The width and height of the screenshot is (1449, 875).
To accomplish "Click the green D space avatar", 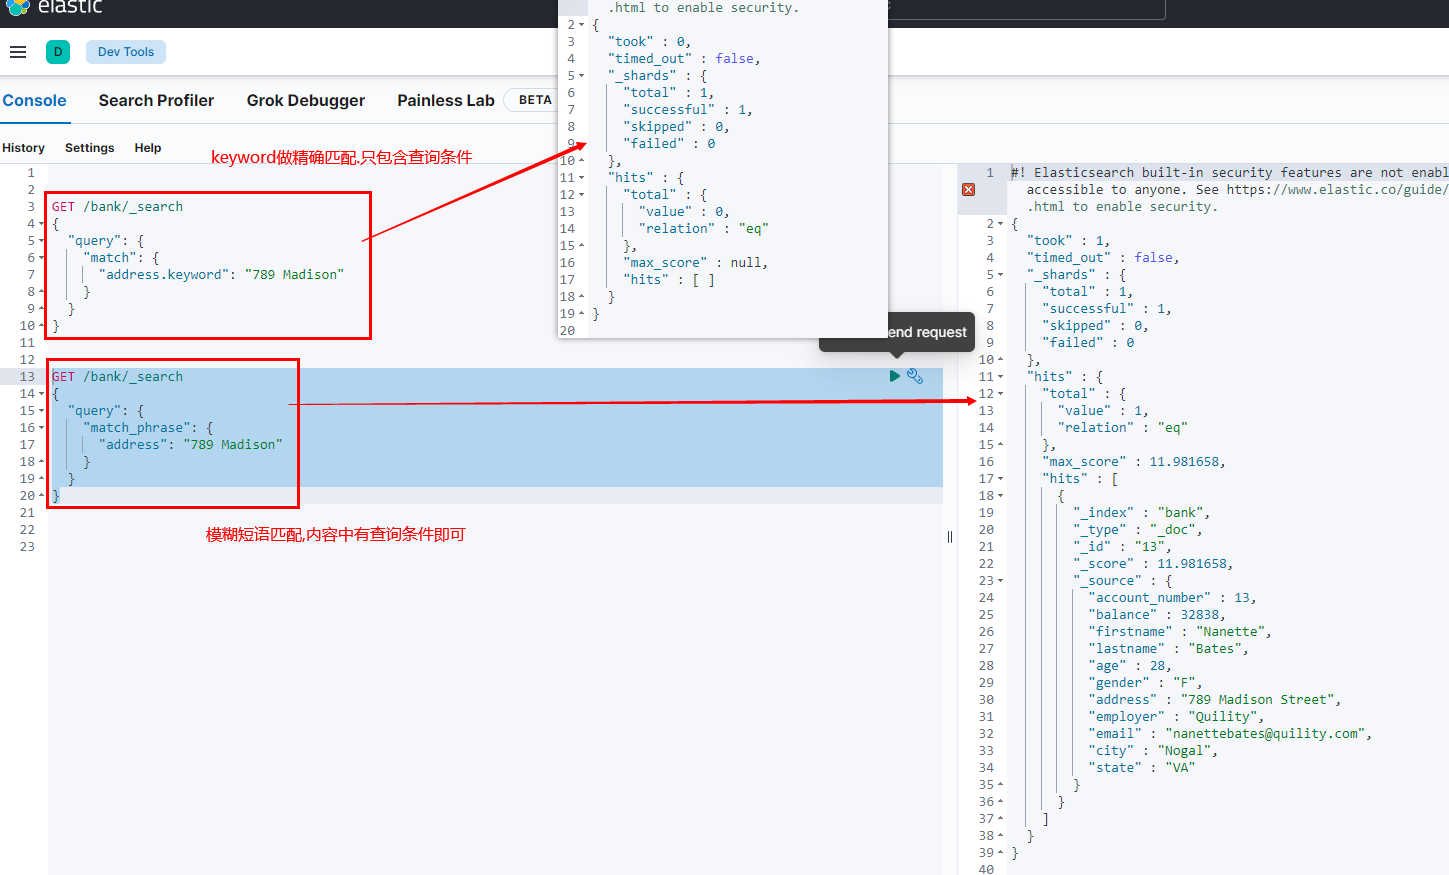I will tap(58, 52).
